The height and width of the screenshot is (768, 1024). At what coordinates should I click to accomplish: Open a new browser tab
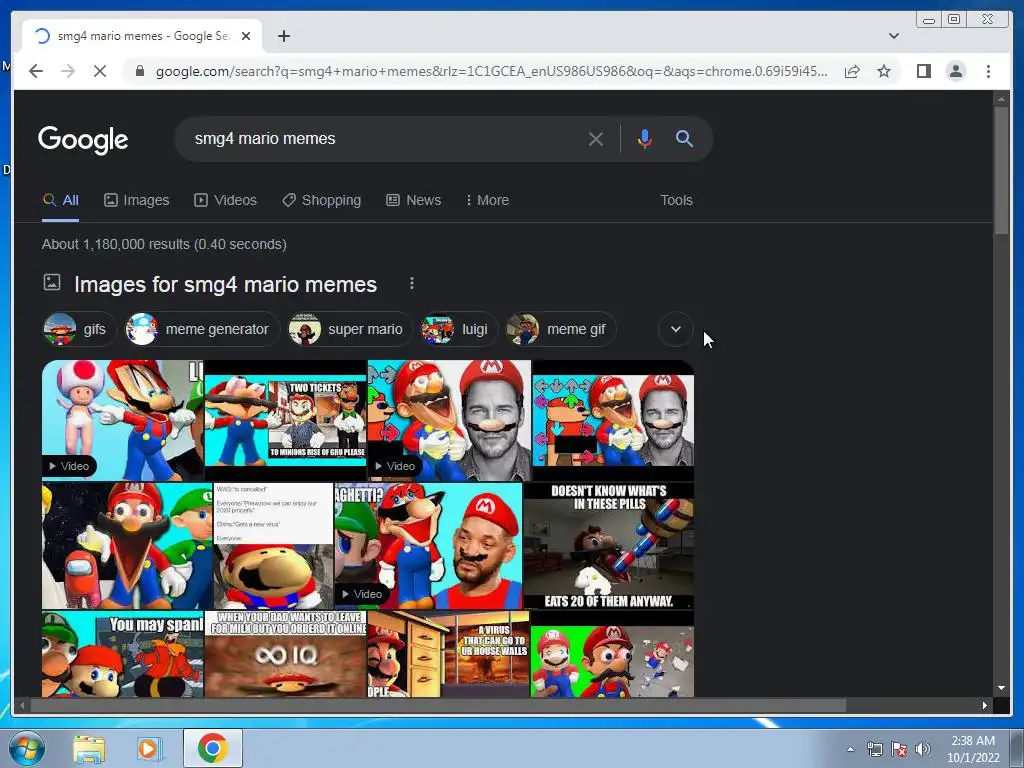(x=283, y=36)
